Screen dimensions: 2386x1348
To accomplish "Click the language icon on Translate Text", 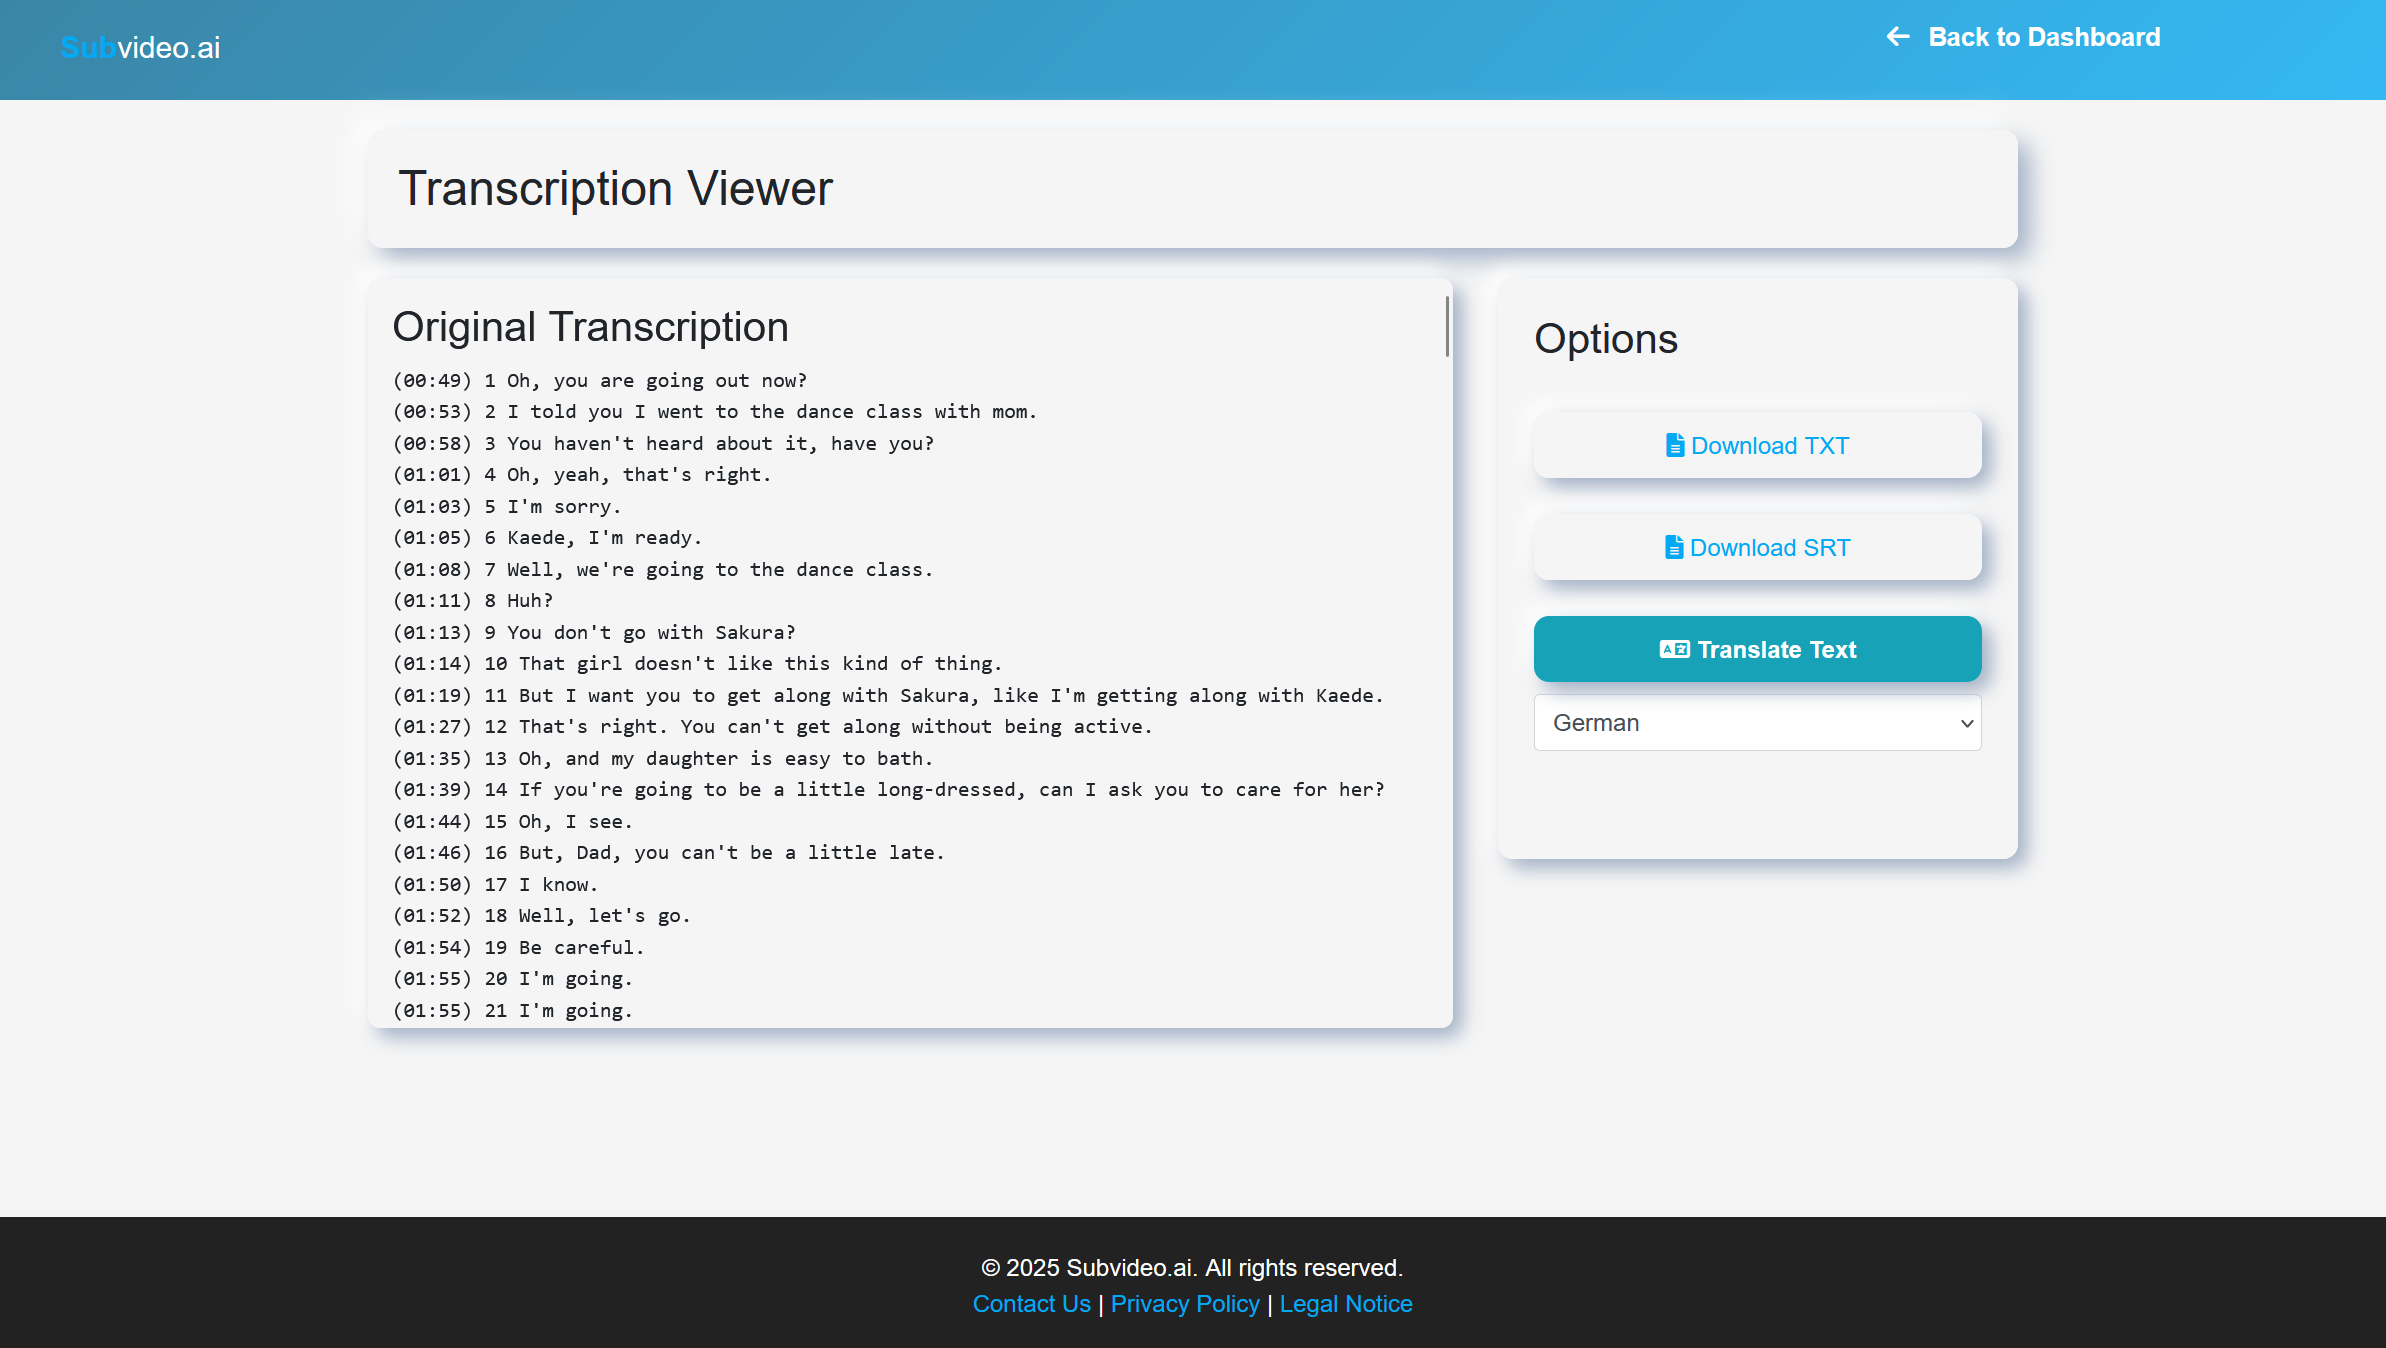I will pos(1674,649).
